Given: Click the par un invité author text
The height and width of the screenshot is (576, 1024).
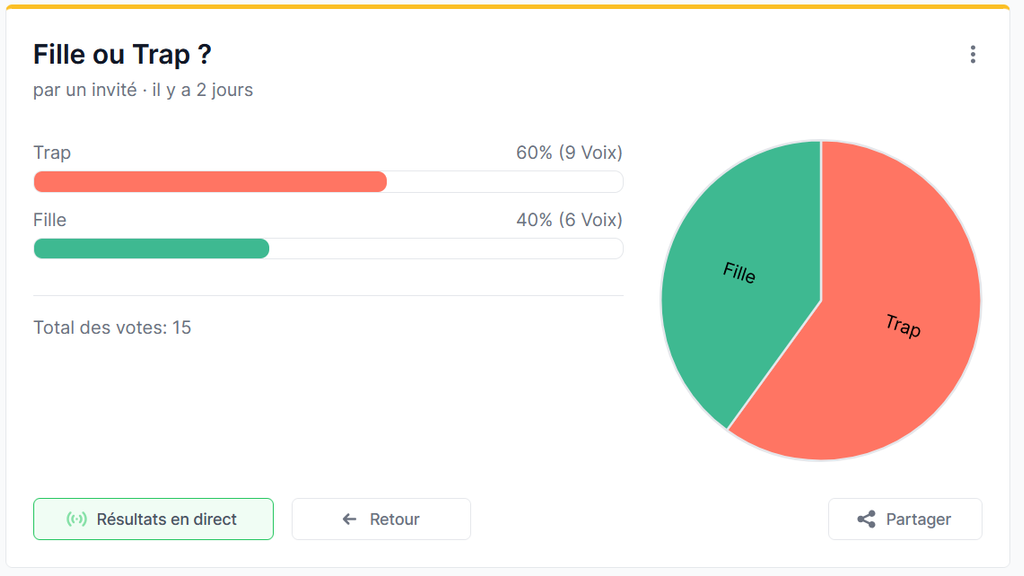Looking at the screenshot, I should [x=84, y=90].
